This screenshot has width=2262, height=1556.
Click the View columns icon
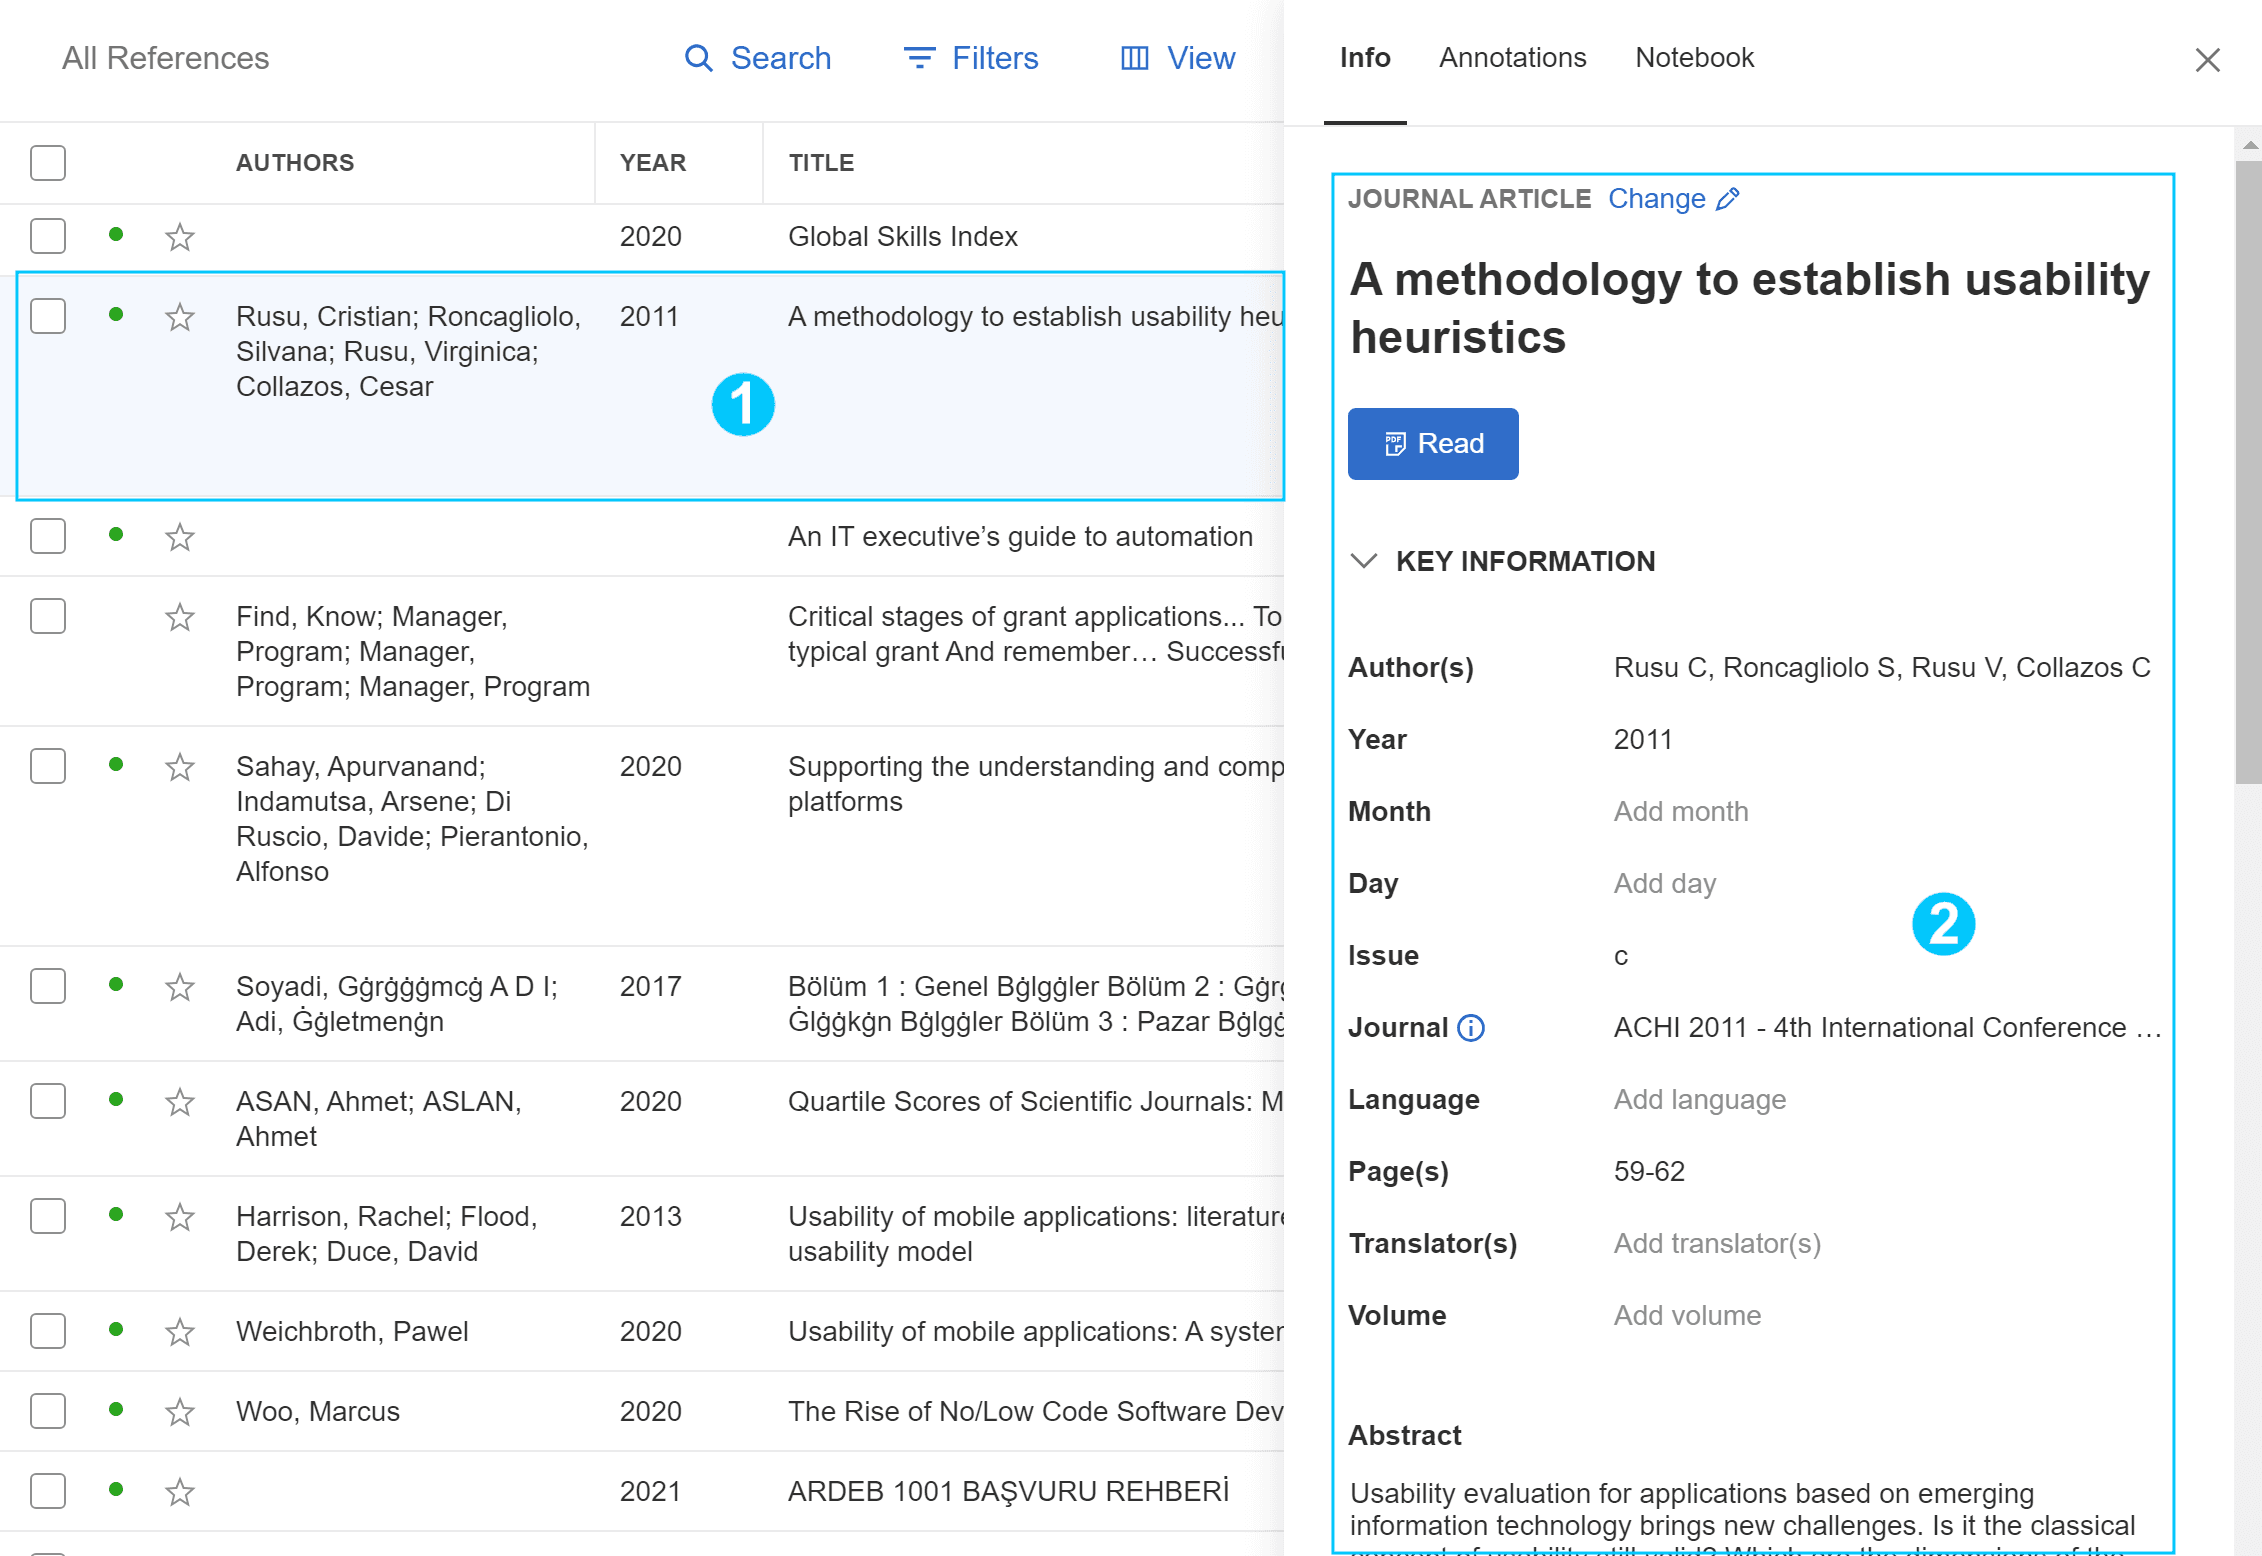pyautogui.click(x=1134, y=58)
